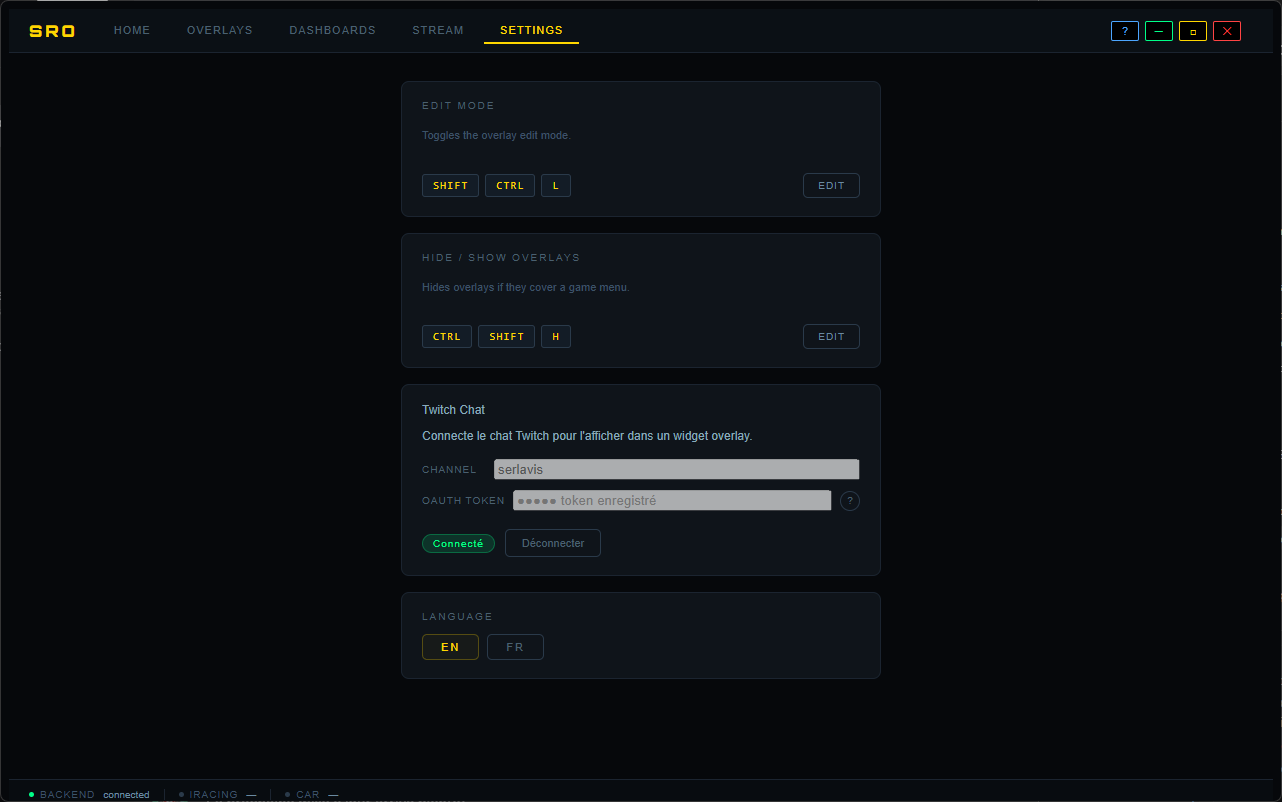Maximize the SRO window
The width and height of the screenshot is (1282, 802).
click(x=1193, y=31)
